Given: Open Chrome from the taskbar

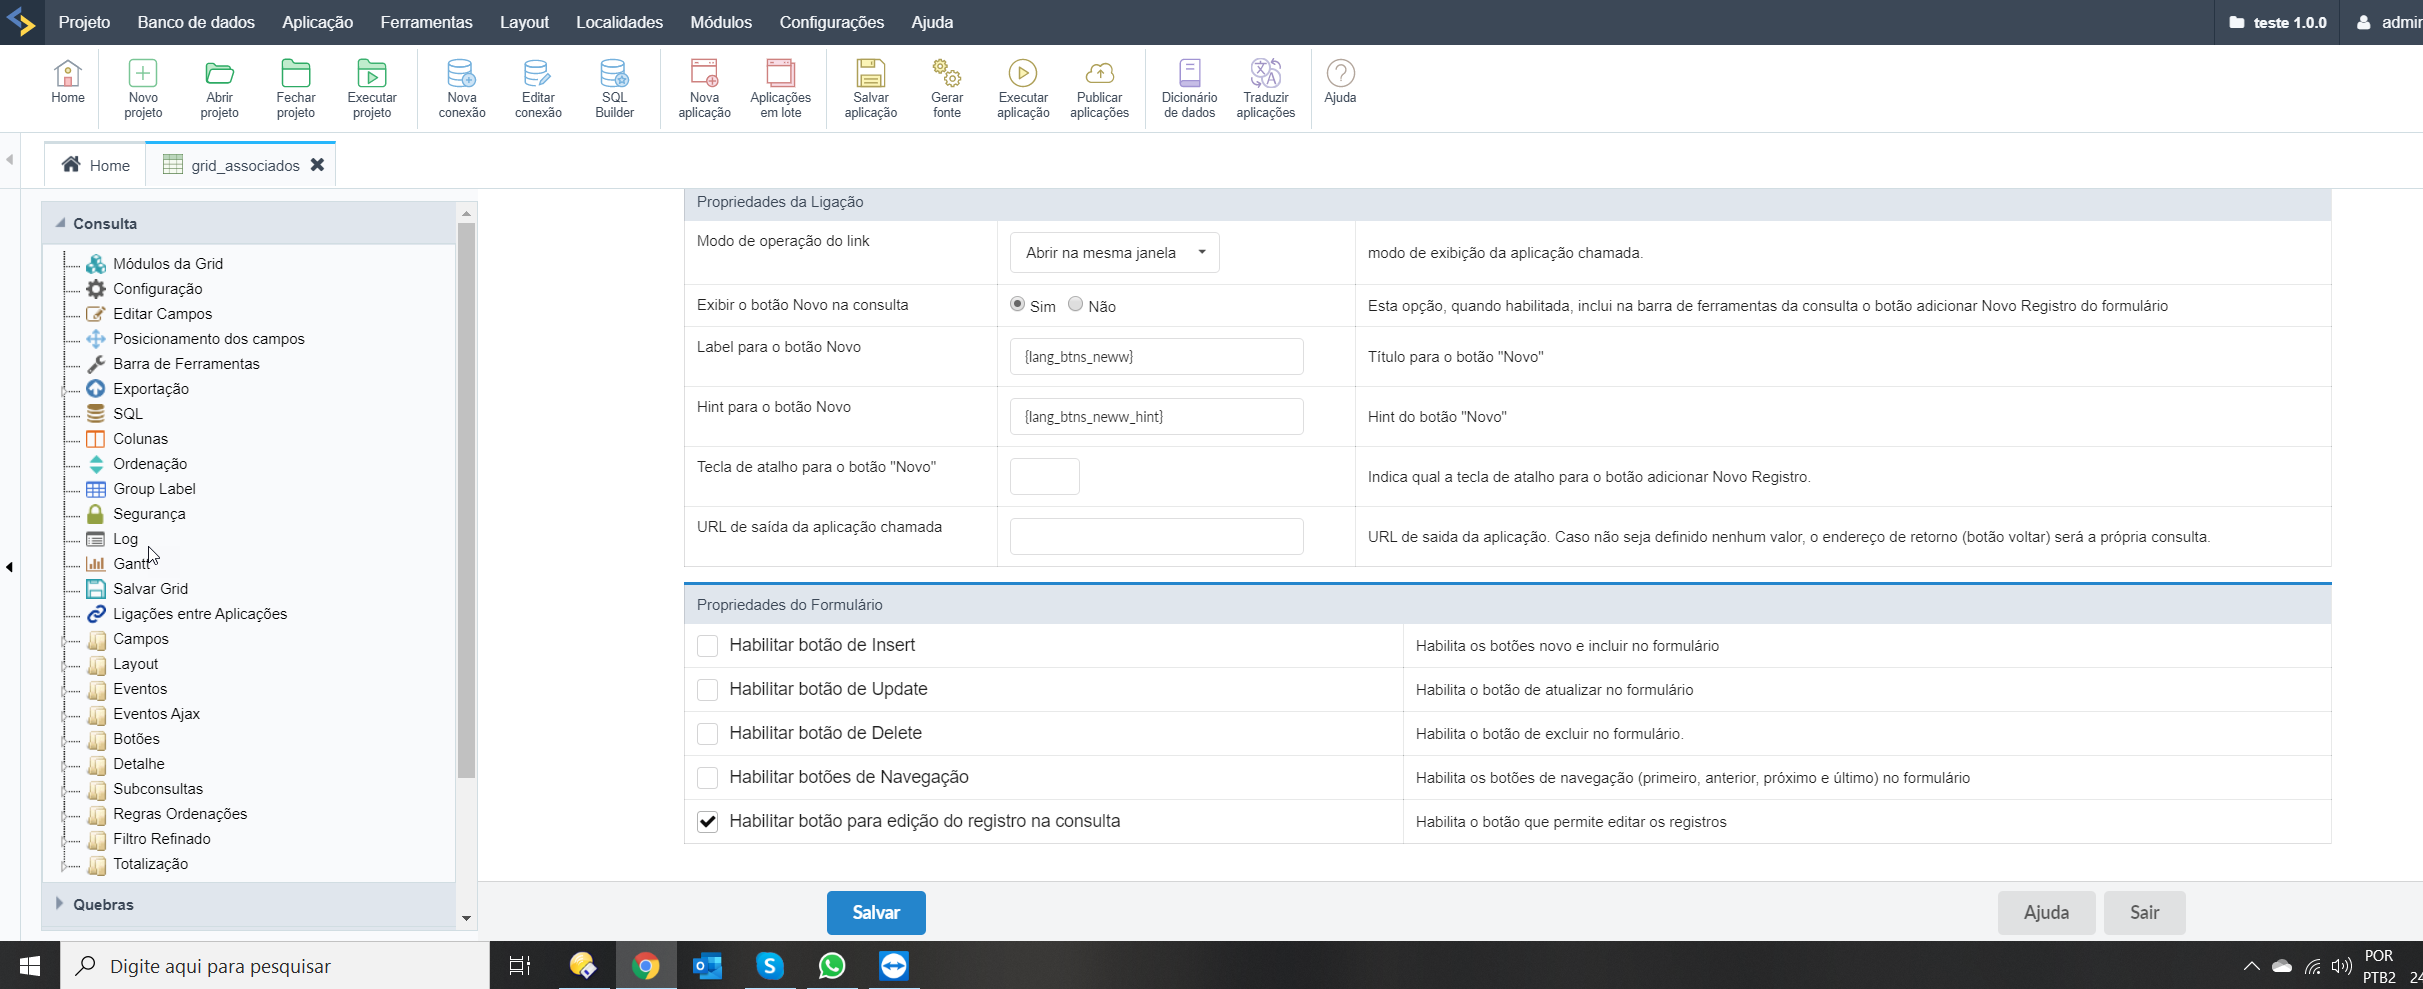Looking at the screenshot, I should [646, 966].
